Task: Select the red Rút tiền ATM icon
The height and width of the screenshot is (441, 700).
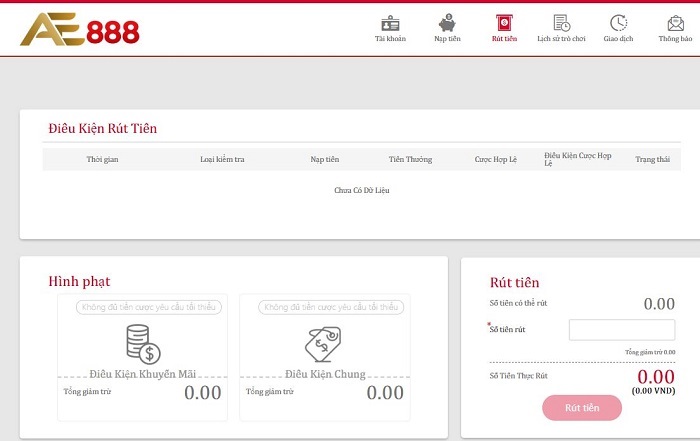Action: (x=504, y=22)
